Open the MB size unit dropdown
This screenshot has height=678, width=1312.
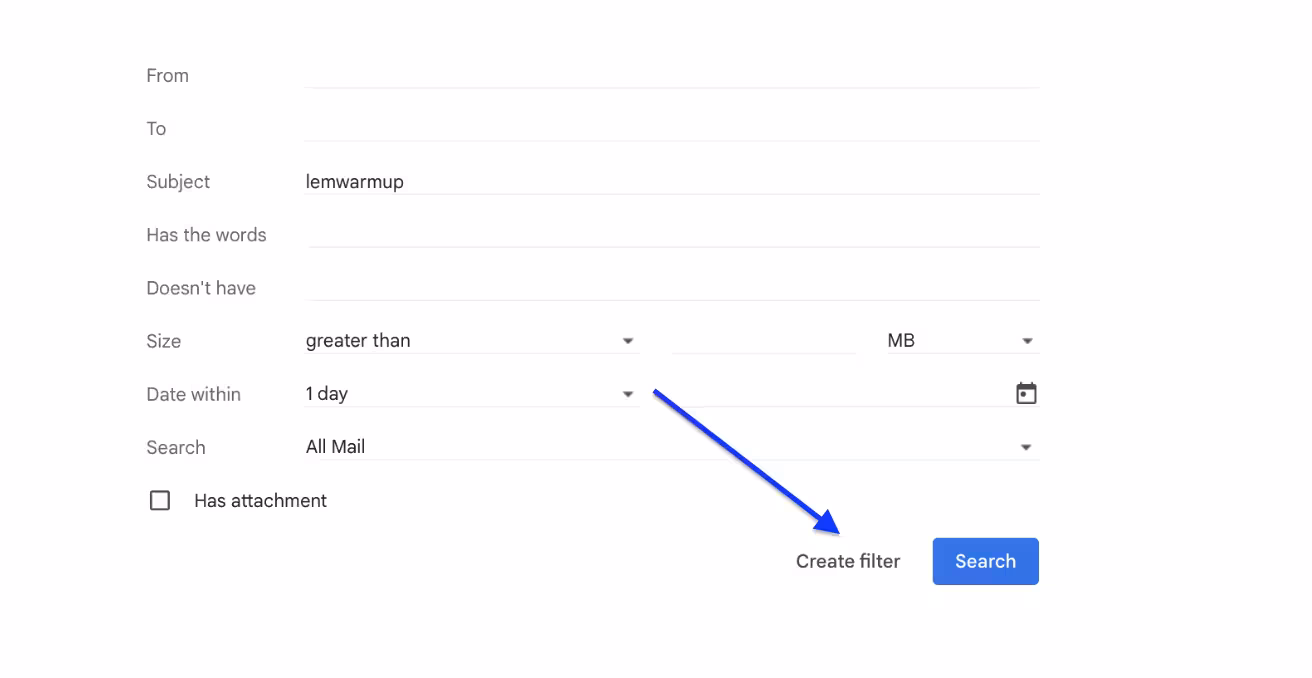pyautogui.click(x=961, y=341)
